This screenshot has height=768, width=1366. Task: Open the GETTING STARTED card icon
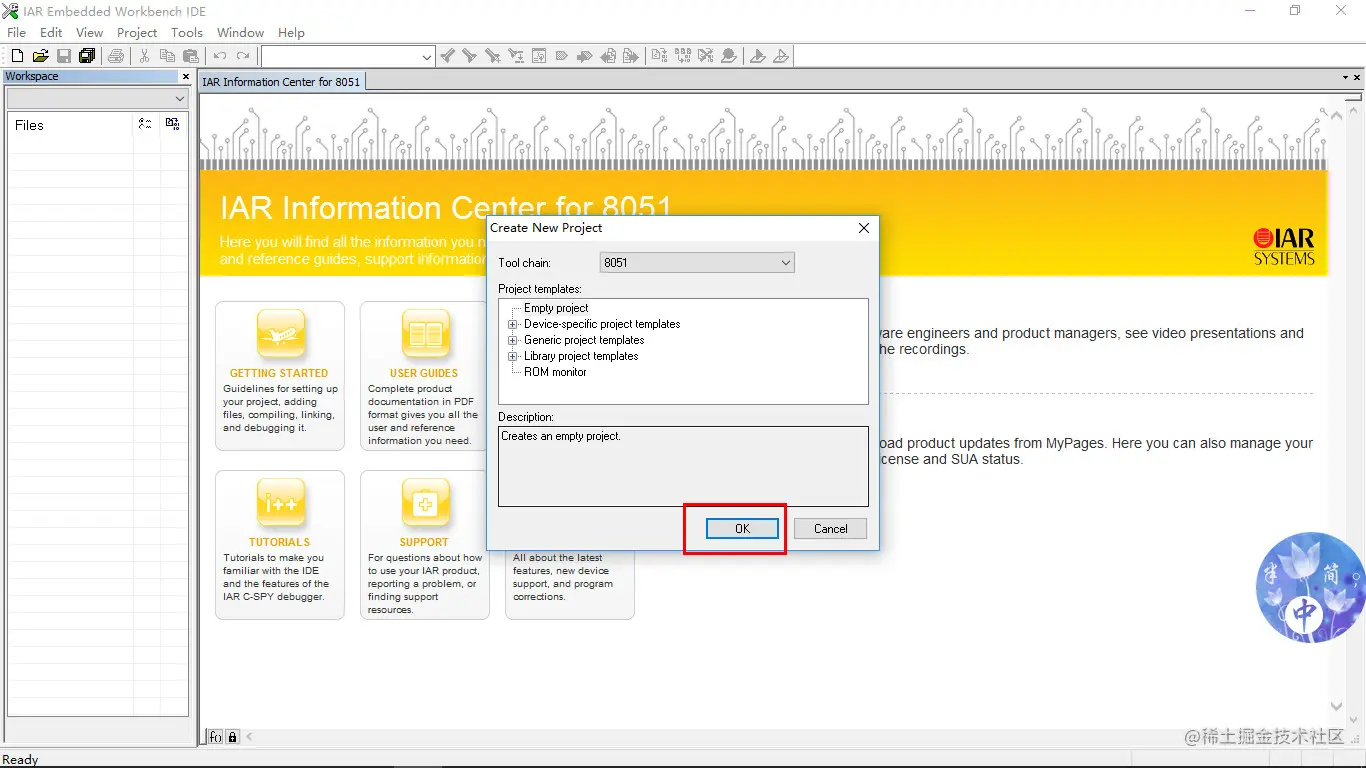pos(281,334)
